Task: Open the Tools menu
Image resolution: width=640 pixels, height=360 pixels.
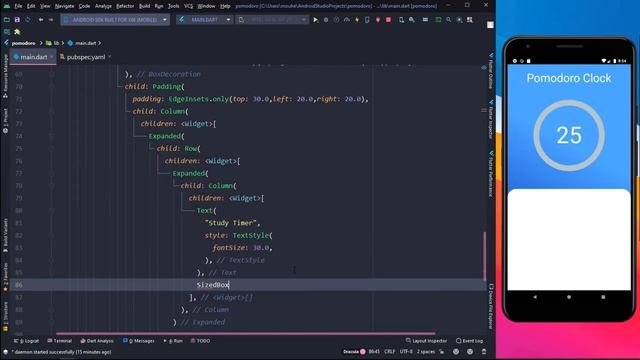Action: [173, 6]
